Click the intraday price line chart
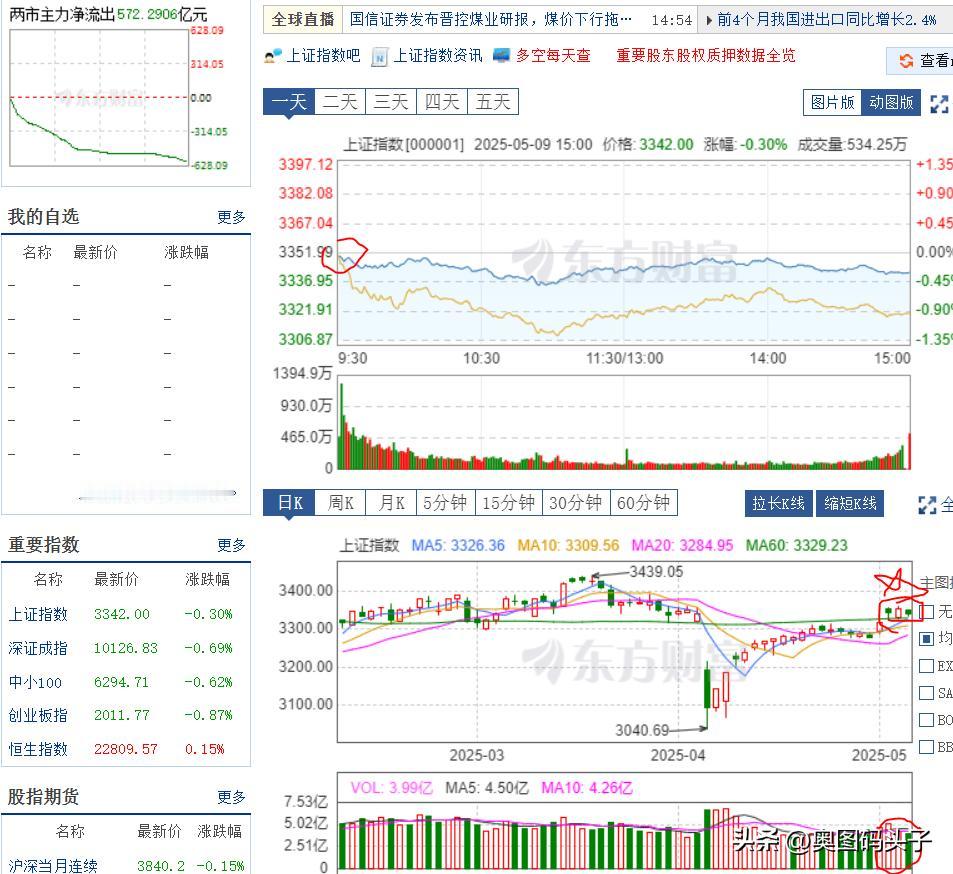 (624, 252)
